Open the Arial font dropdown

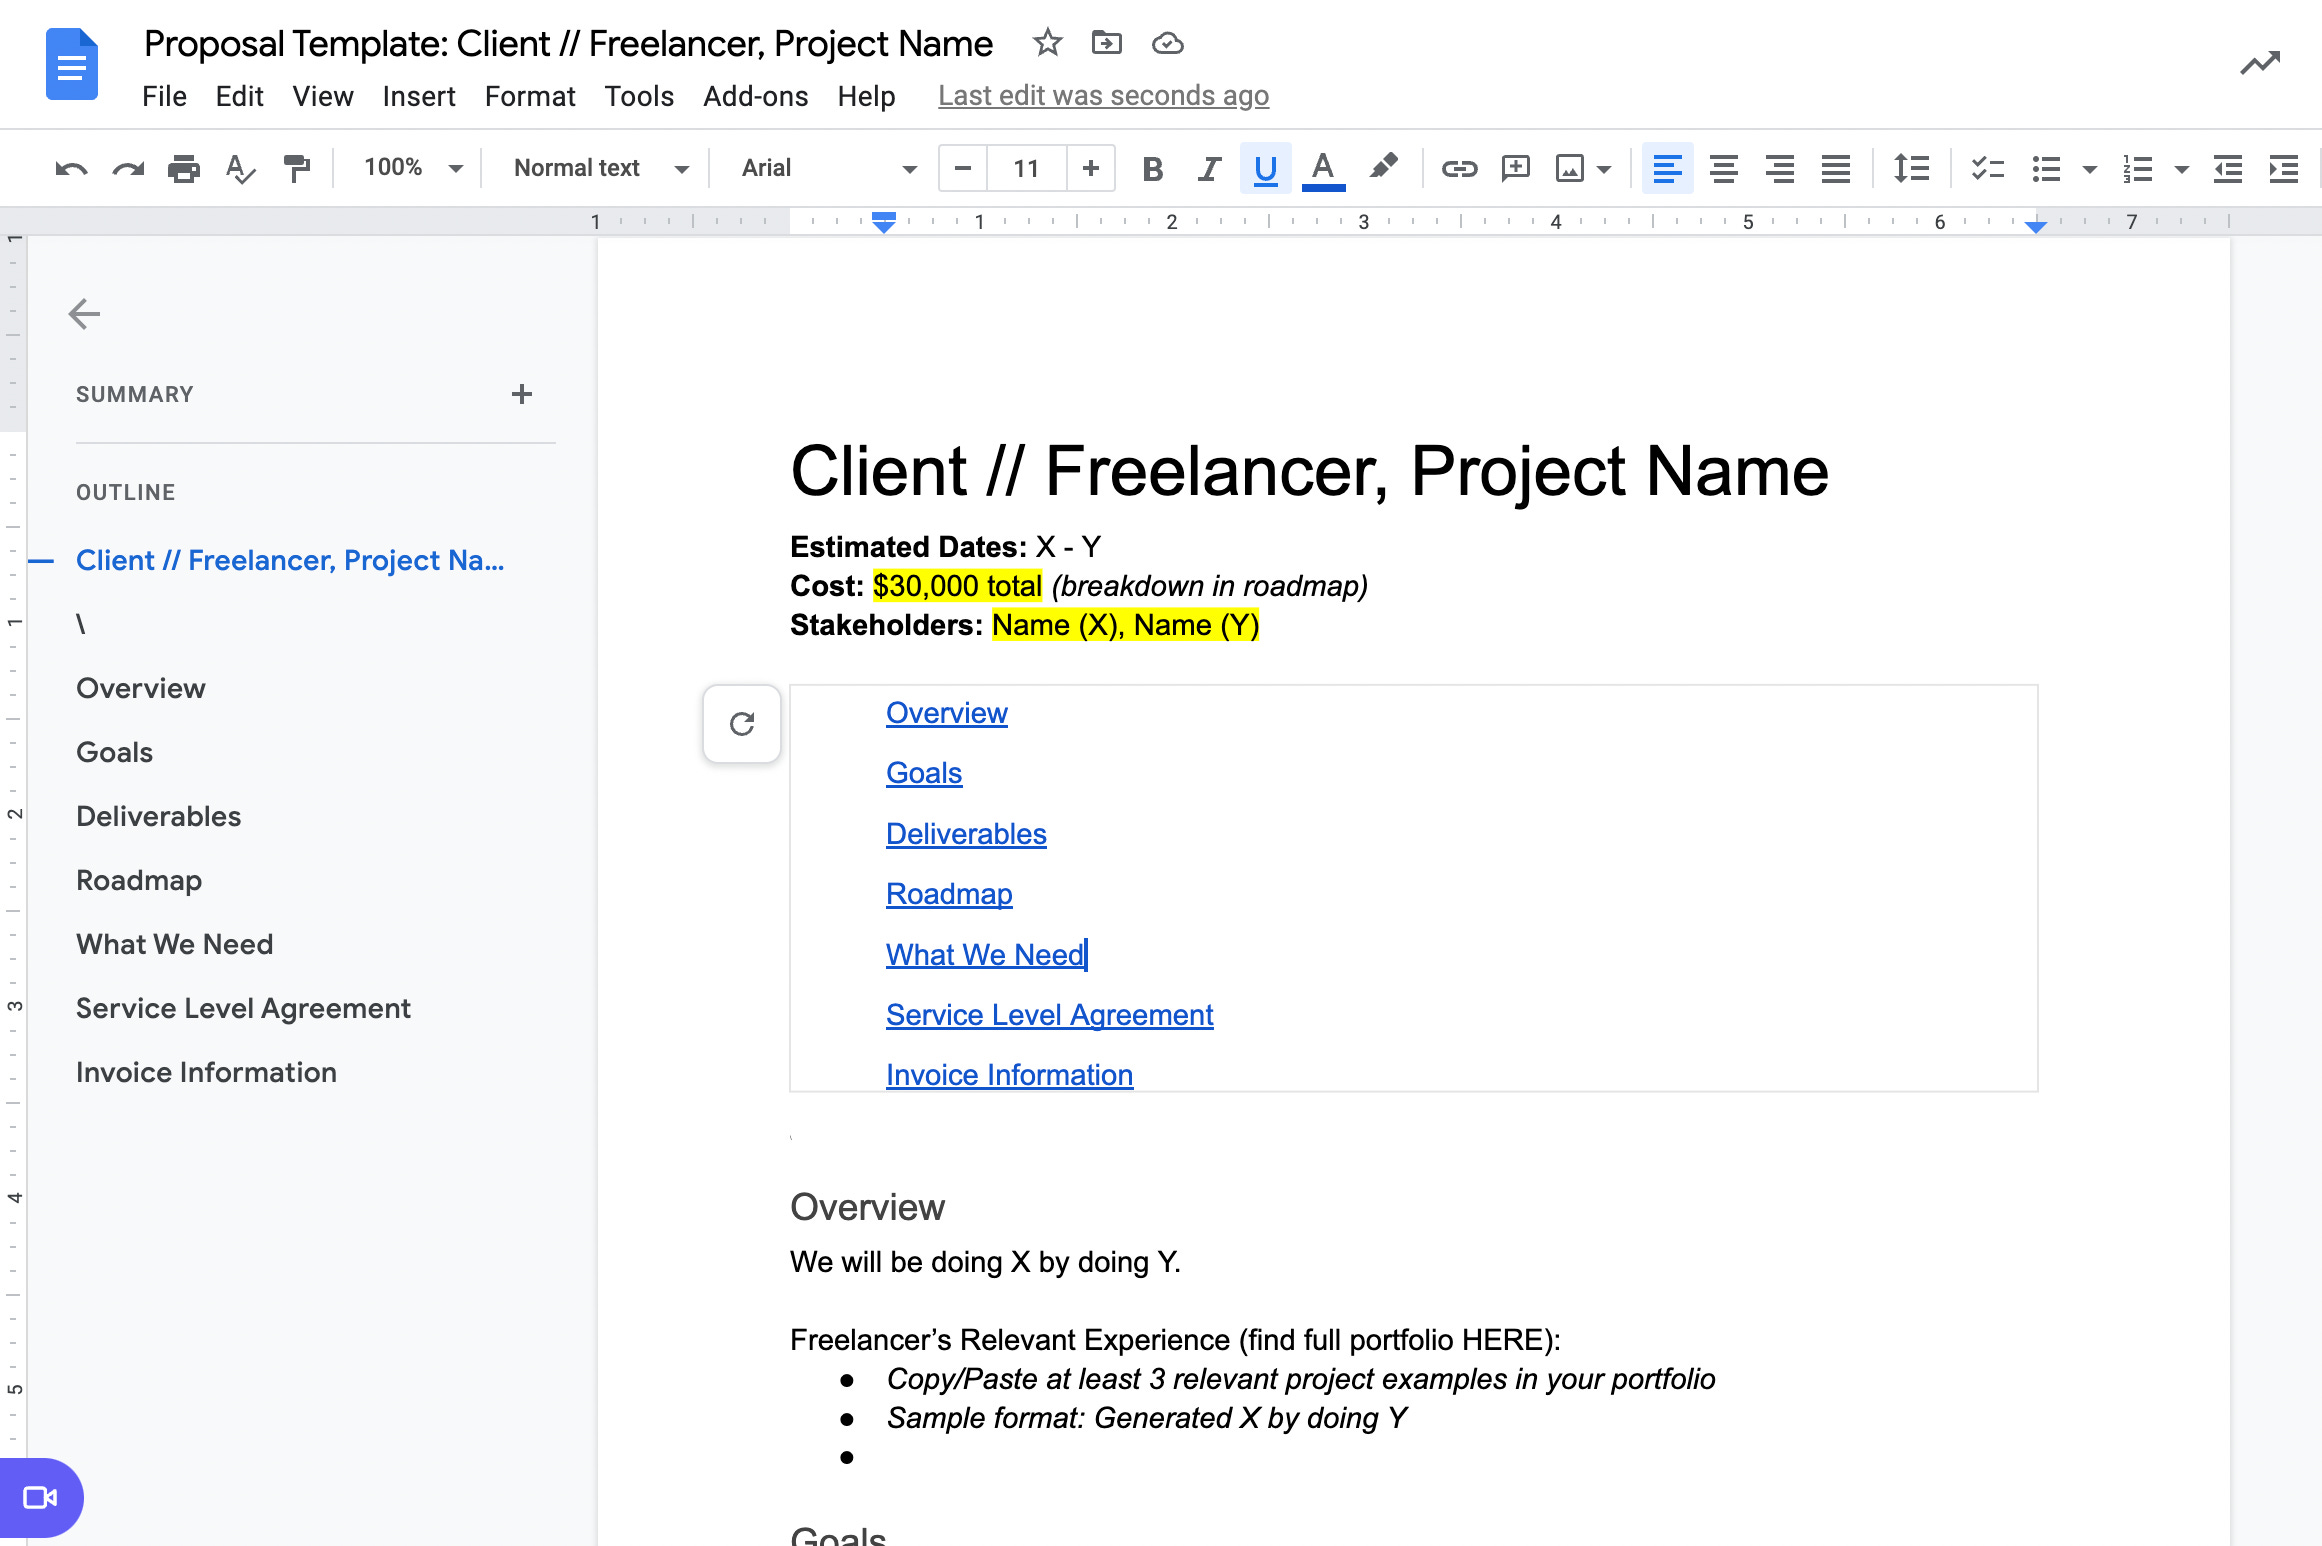pos(828,168)
